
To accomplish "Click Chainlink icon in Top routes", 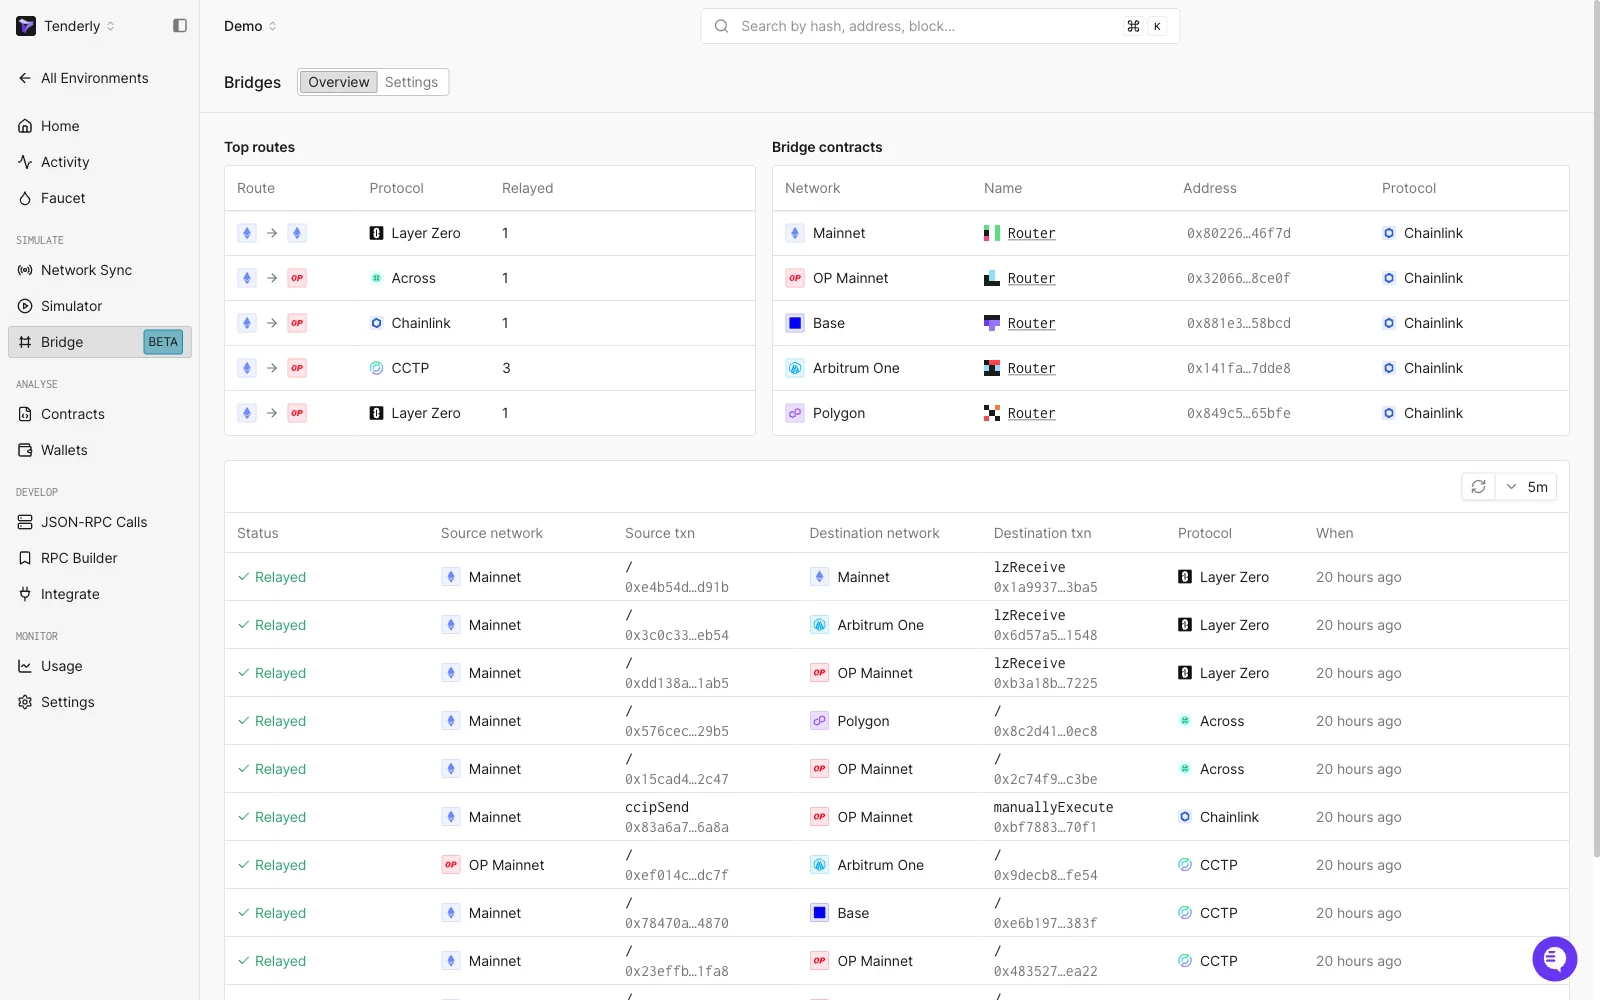I will click(x=376, y=323).
